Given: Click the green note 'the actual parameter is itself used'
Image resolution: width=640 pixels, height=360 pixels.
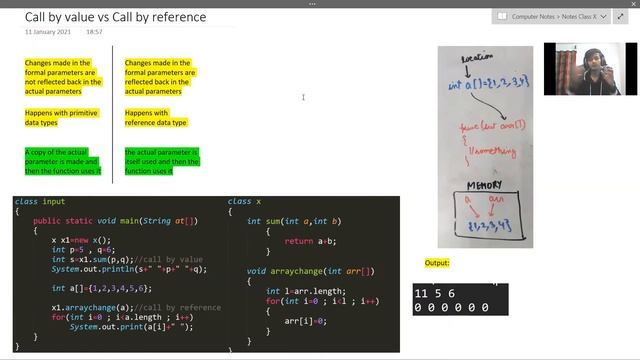Looking at the screenshot, I should point(162,162).
